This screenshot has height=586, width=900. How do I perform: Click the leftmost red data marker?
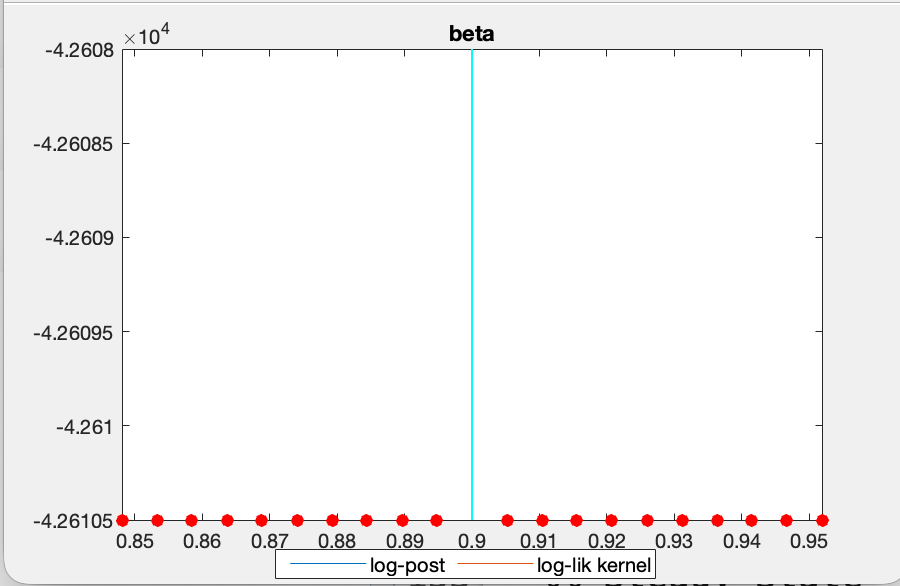(x=123, y=520)
